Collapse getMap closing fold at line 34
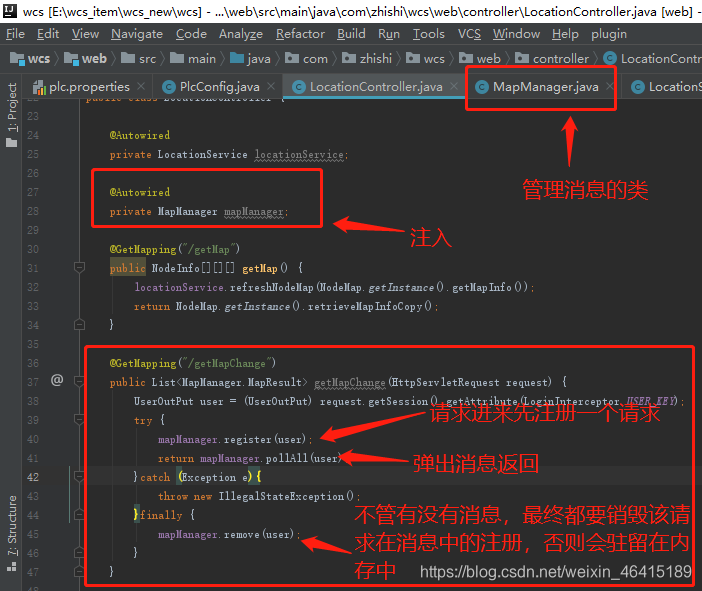This screenshot has height=591, width=702. 79,324
